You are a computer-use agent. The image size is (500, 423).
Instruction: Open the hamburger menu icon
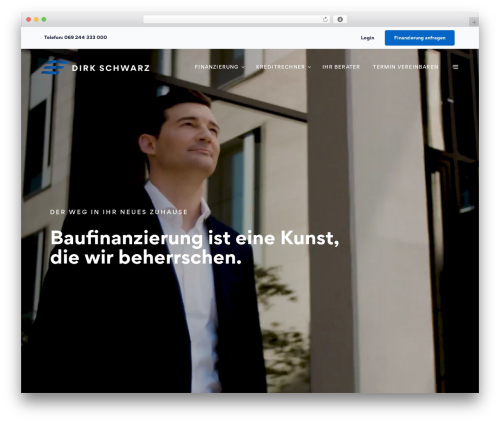(x=455, y=67)
